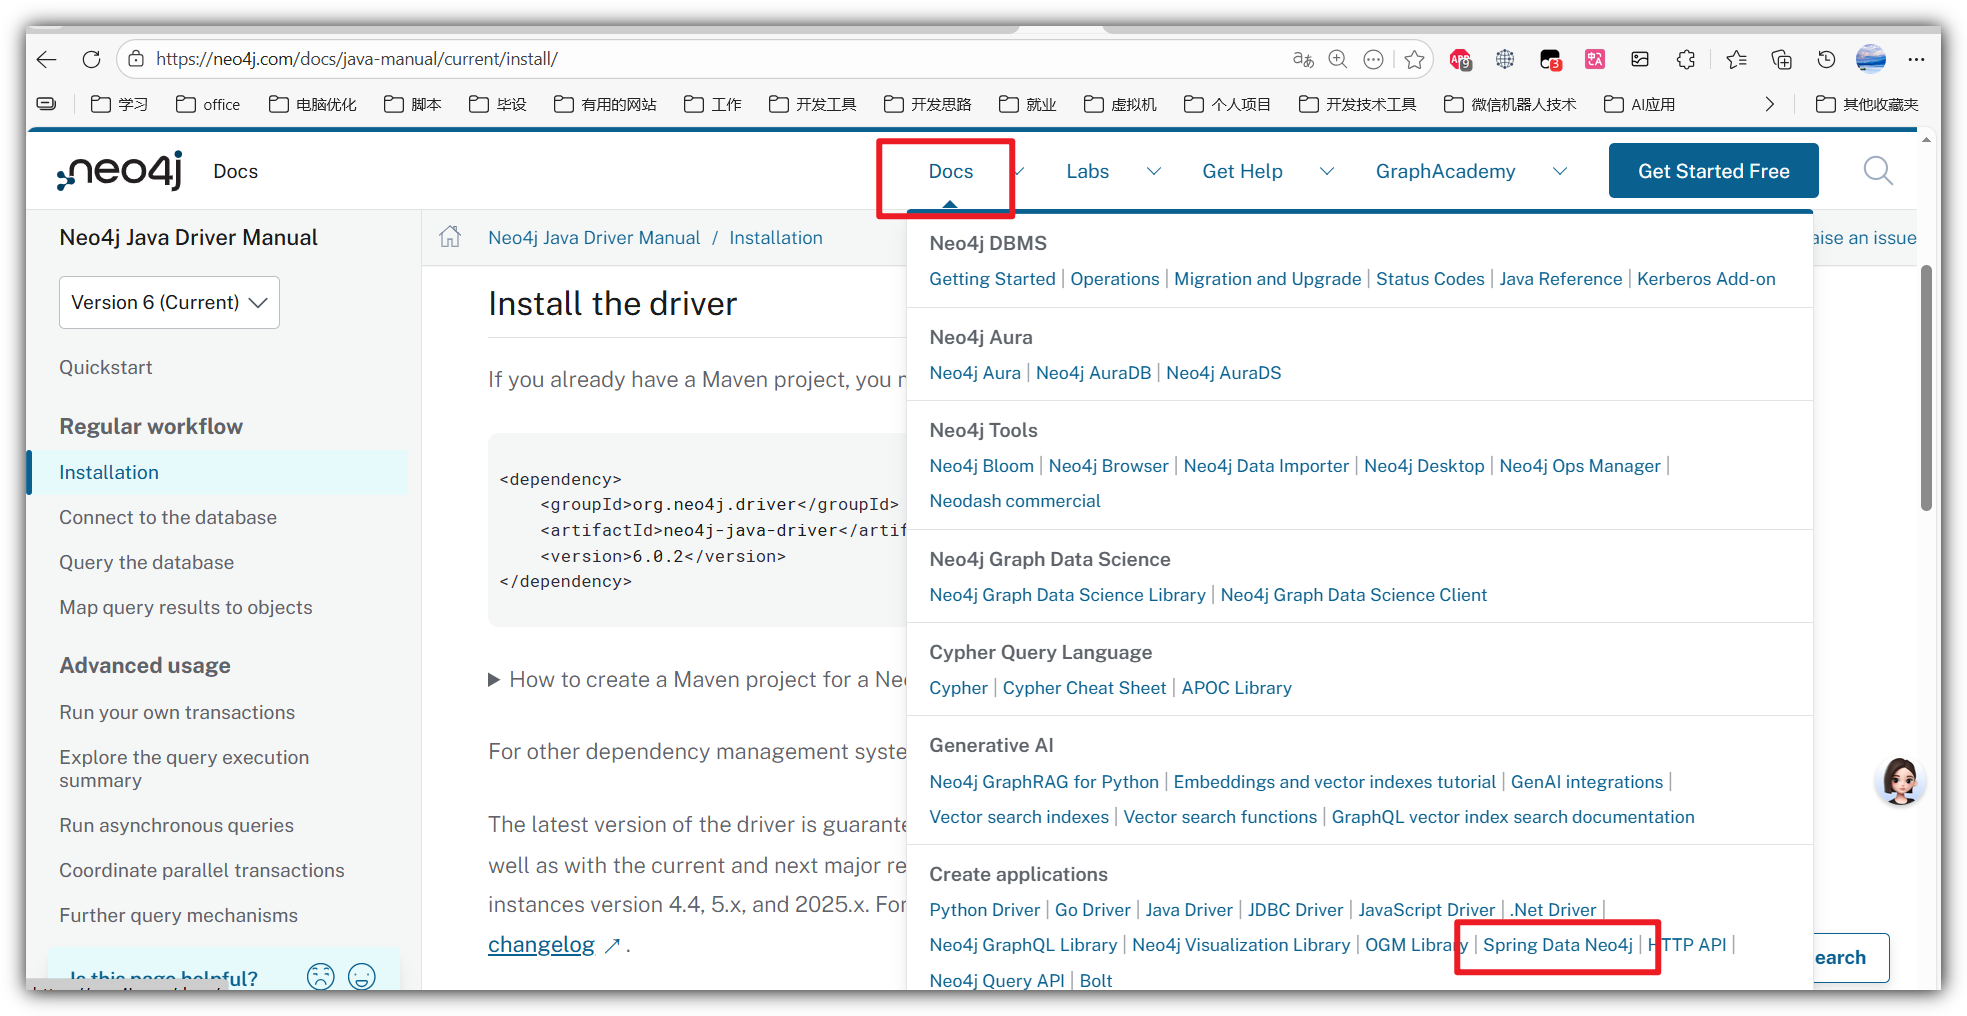Expand the Maven project how-to disclosure triangle
1967x1016 pixels.
[494, 680]
